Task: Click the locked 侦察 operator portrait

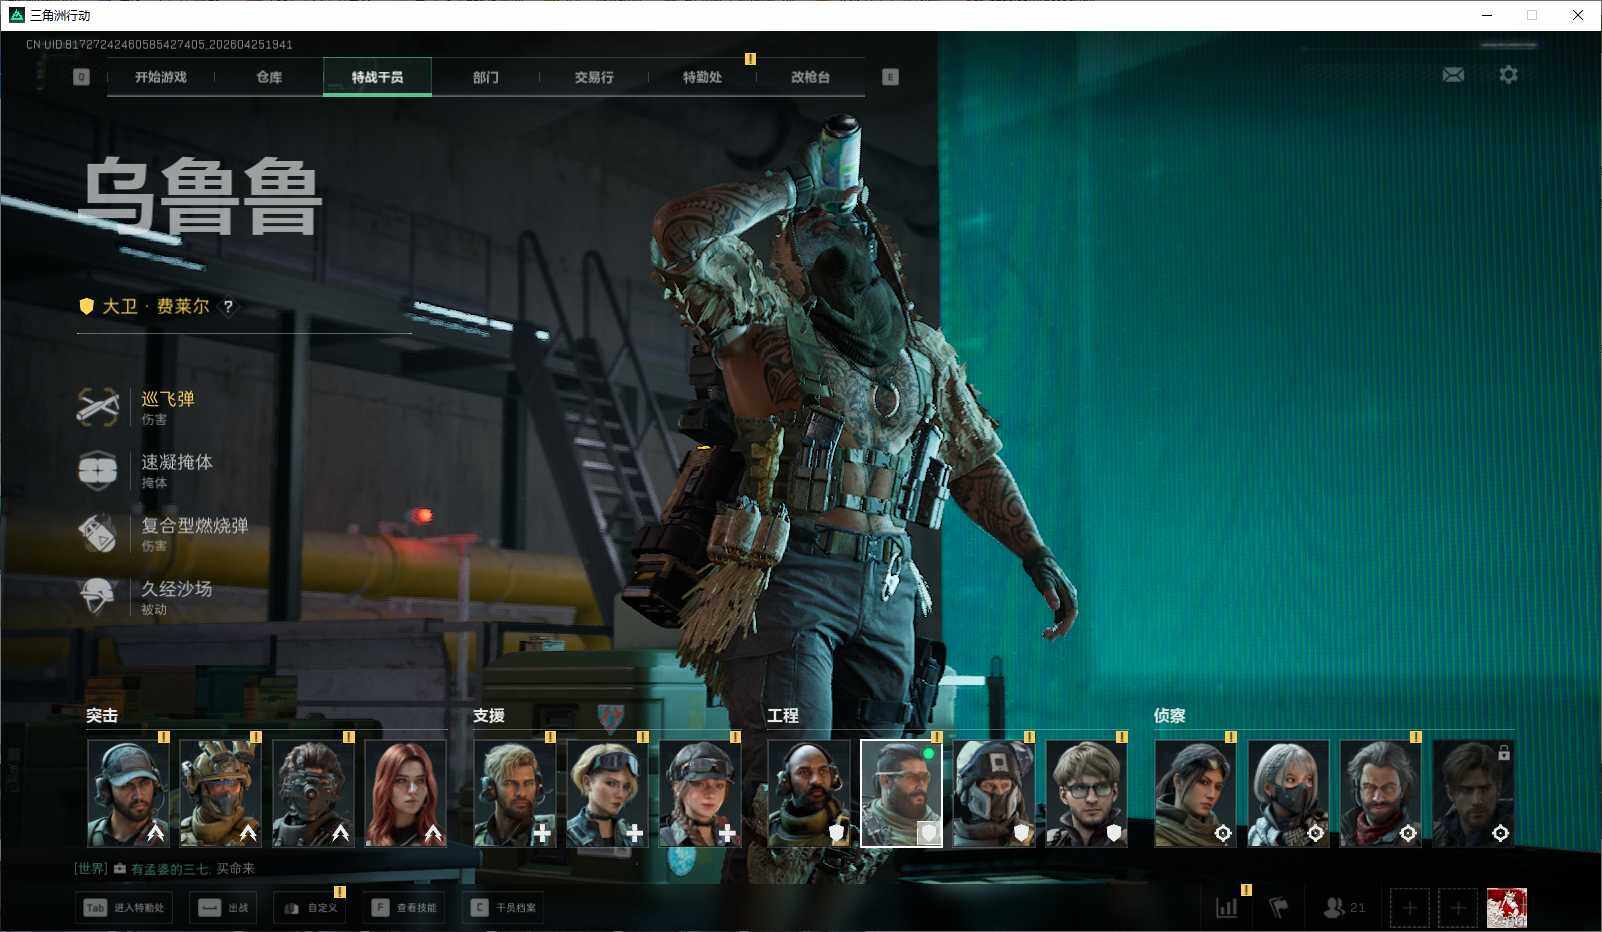Action: tap(1473, 793)
